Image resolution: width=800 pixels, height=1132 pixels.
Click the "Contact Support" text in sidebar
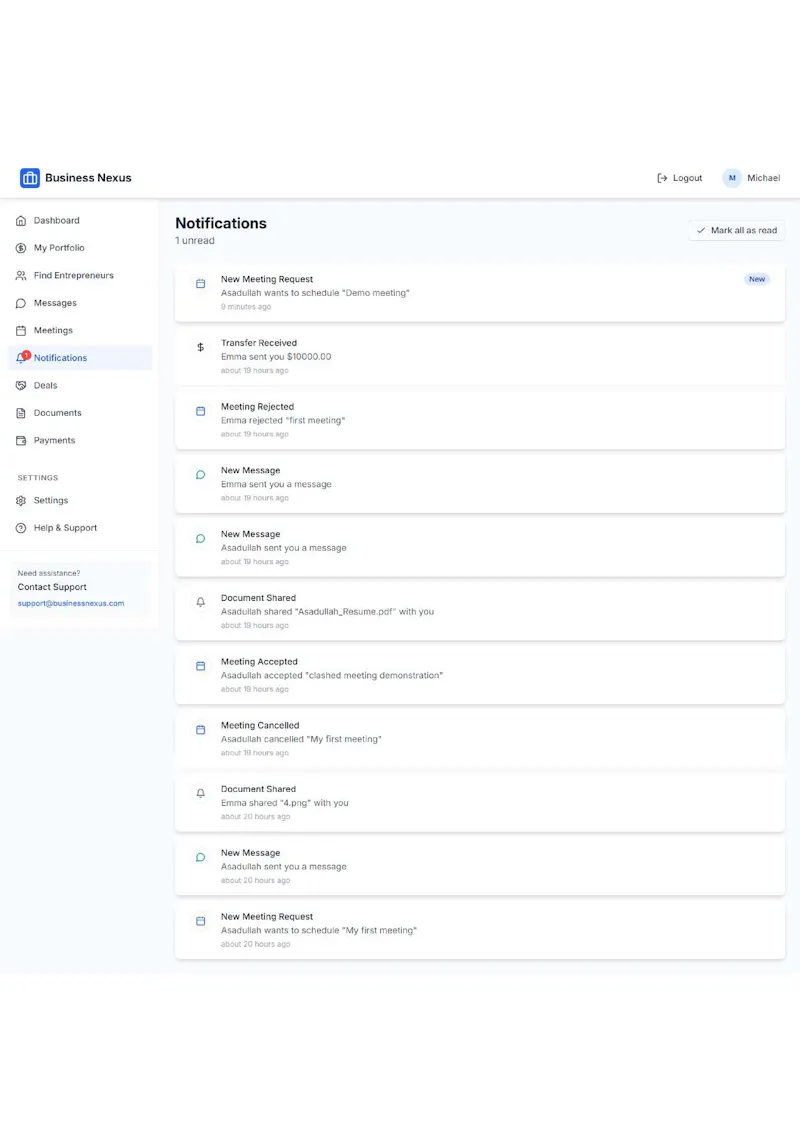pos(52,587)
